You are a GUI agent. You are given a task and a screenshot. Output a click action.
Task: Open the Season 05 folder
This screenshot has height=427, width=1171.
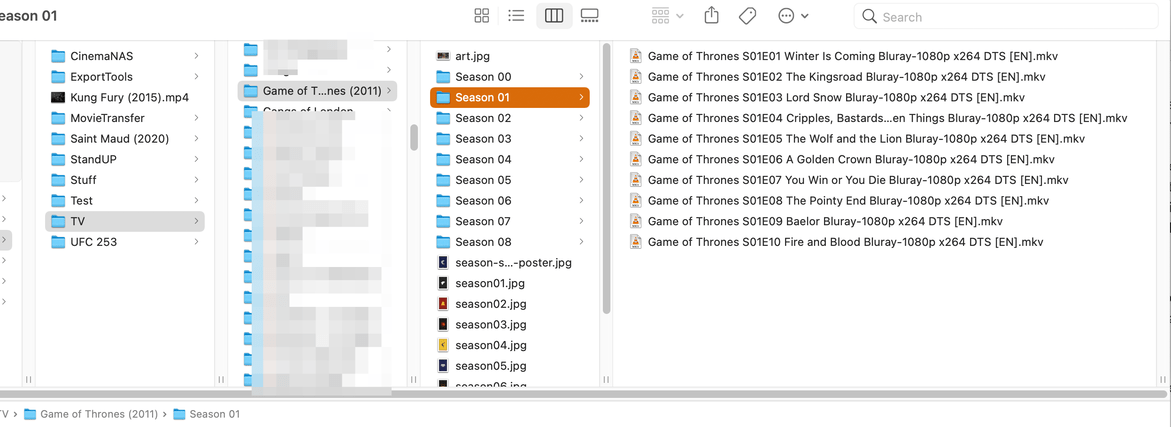pos(510,180)
